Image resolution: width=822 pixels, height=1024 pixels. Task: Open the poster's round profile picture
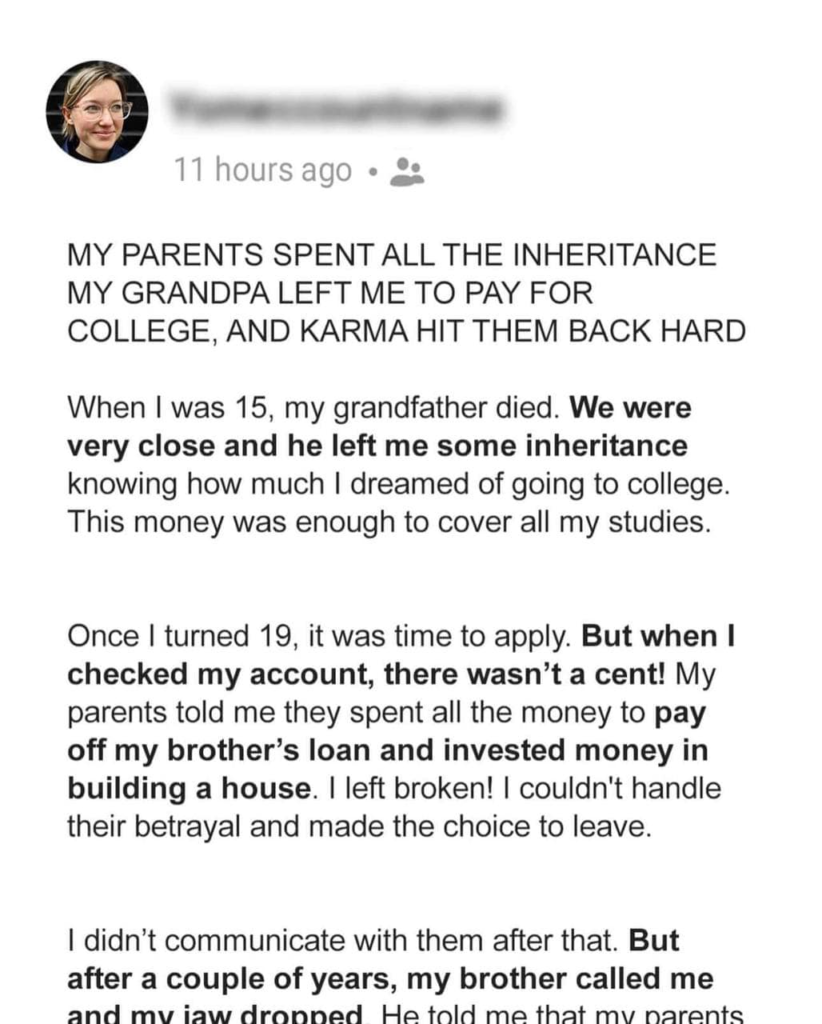[x=97, y=111]
